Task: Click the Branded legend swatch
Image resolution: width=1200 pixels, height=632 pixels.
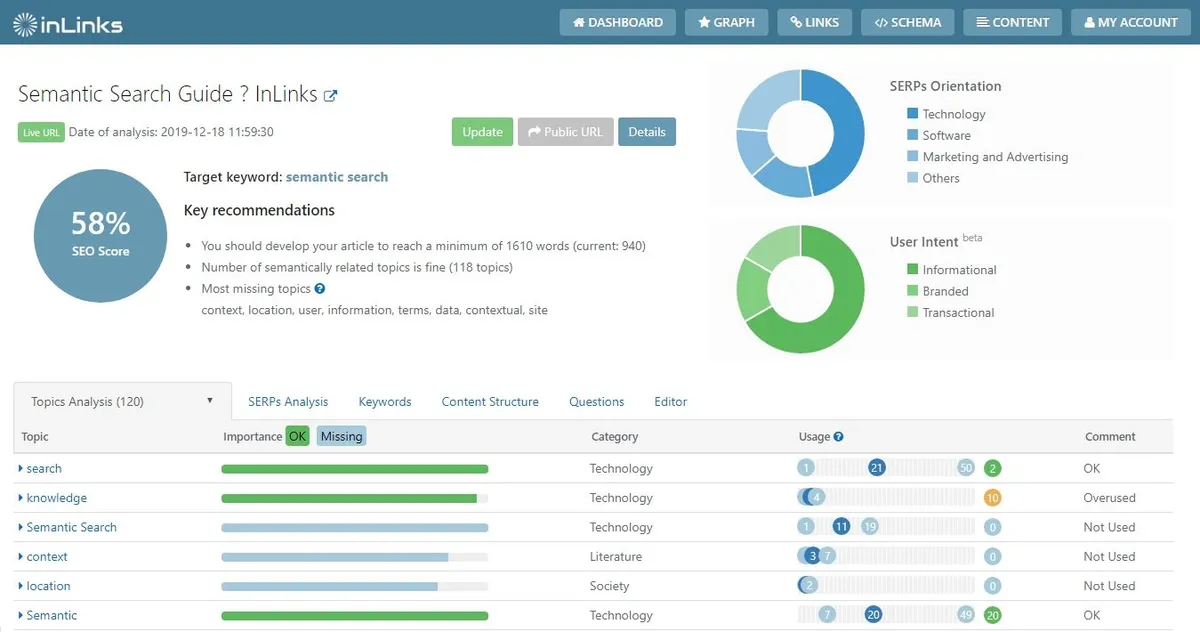Action: pos(912,291)
